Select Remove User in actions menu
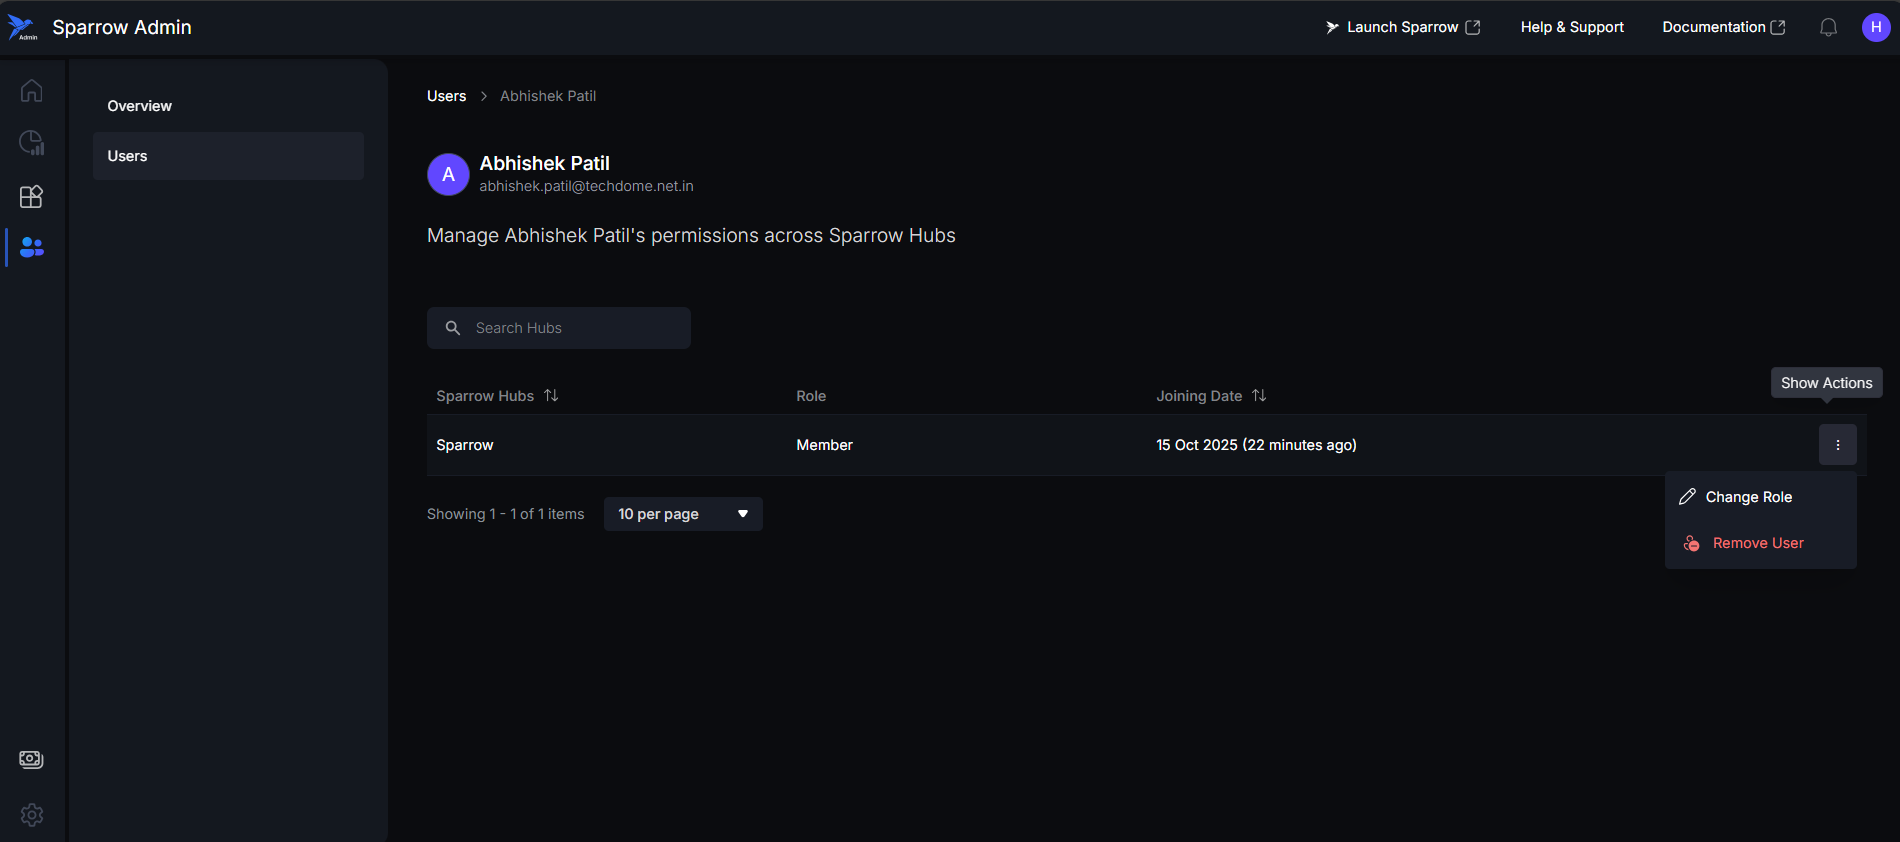 pyautogui.click(x=1757, y=543)
